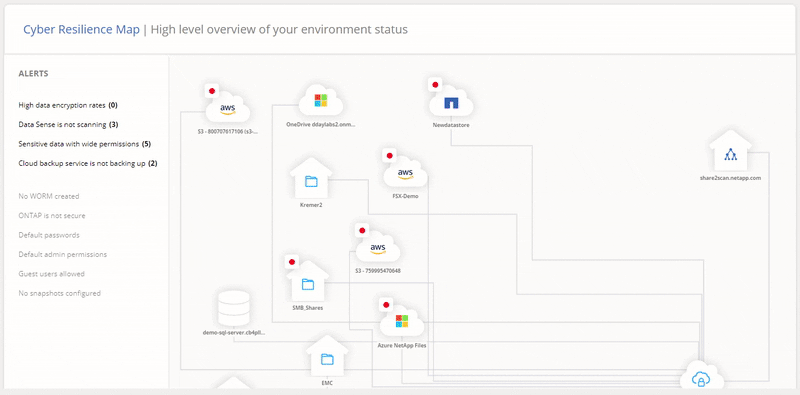
Task: Select the Kremer2 folder house icon
Action: [x=311, y=179]
